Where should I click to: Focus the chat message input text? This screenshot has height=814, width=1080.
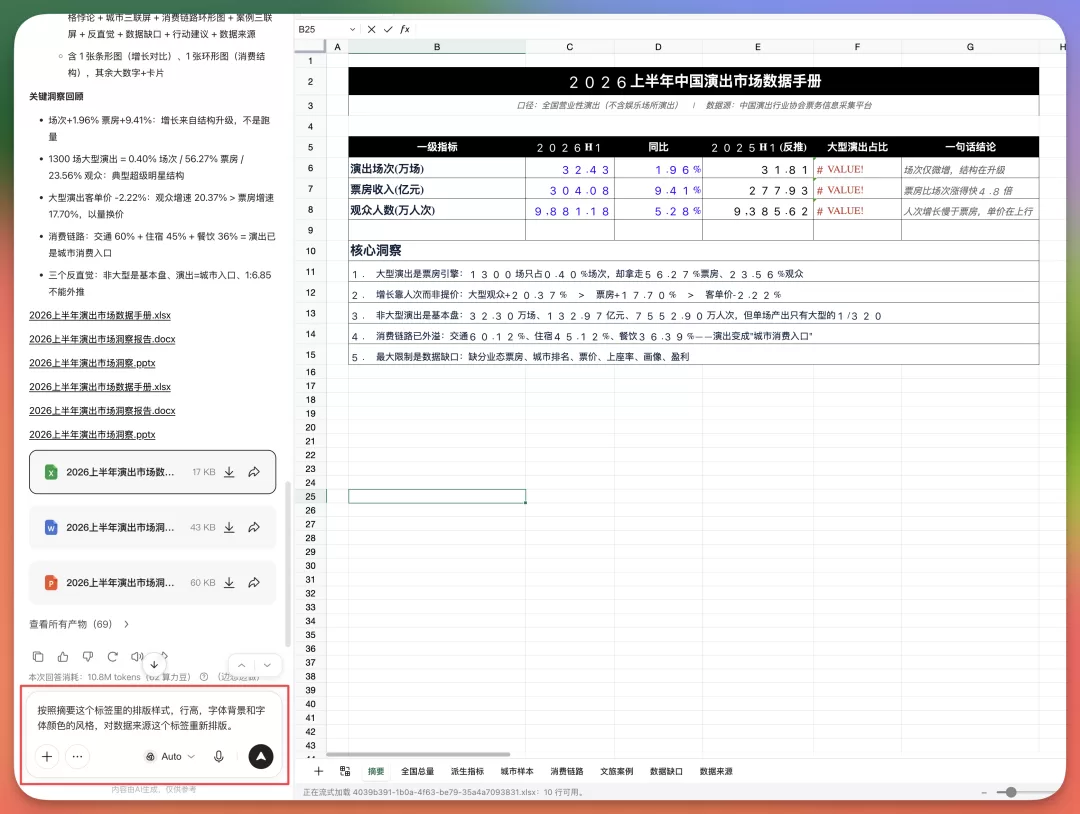tap(151, 718)
